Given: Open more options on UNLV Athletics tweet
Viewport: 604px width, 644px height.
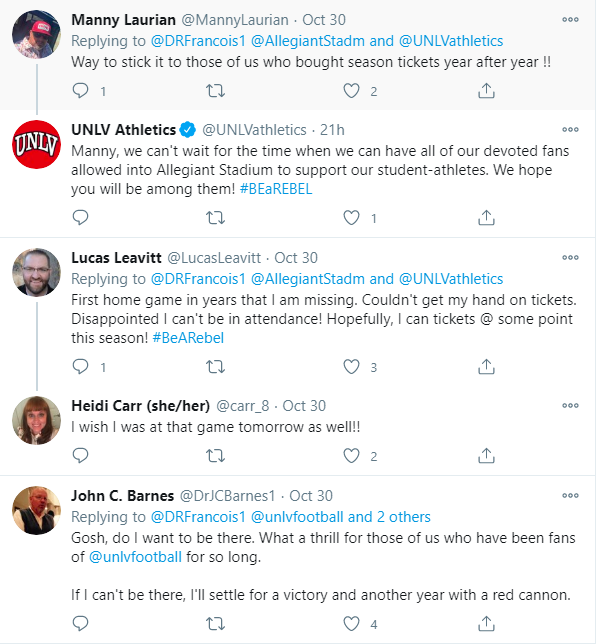Looking at the screenshot, I should coord(570,129).
